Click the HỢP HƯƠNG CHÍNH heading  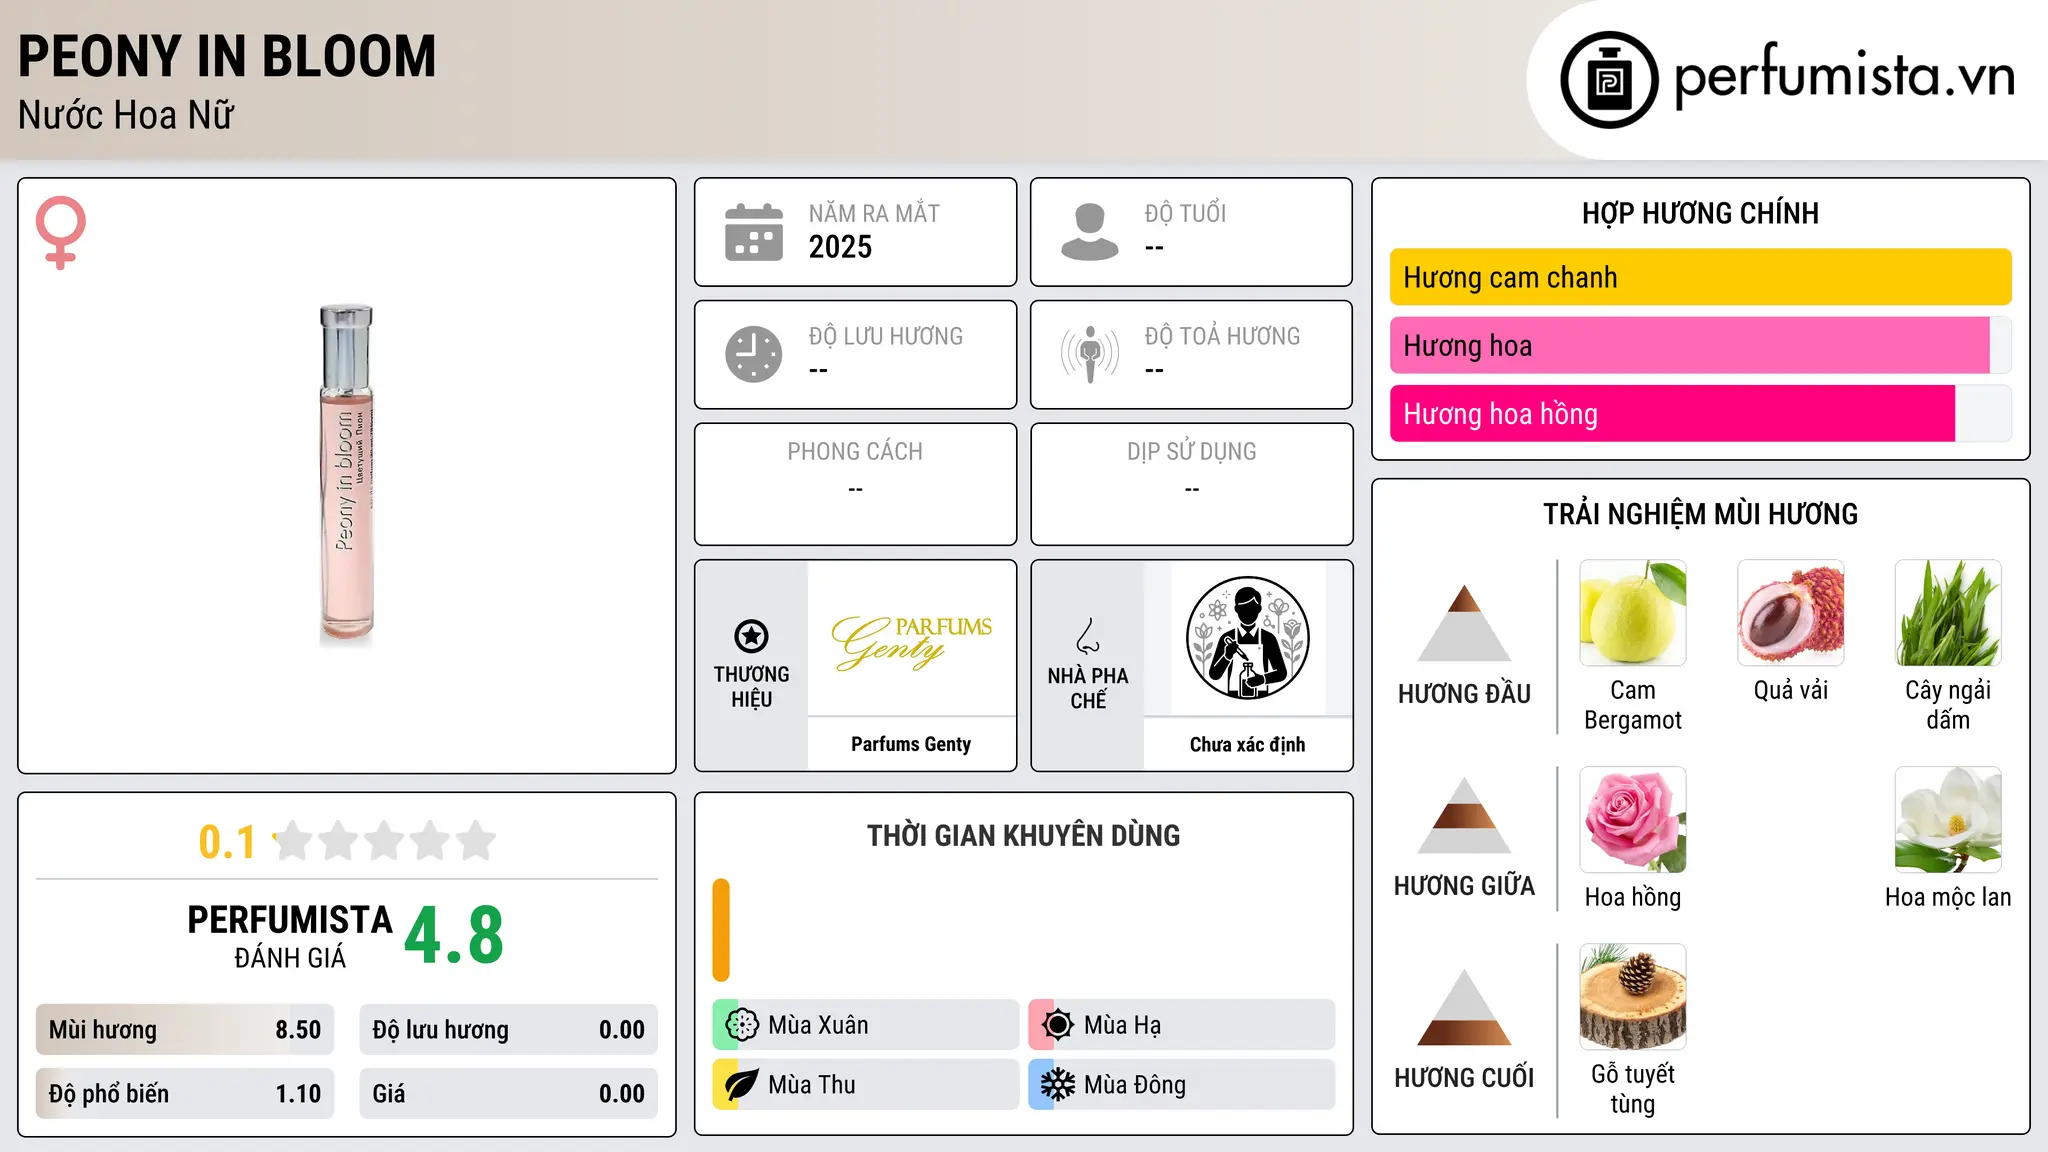tap(1700, 213)
